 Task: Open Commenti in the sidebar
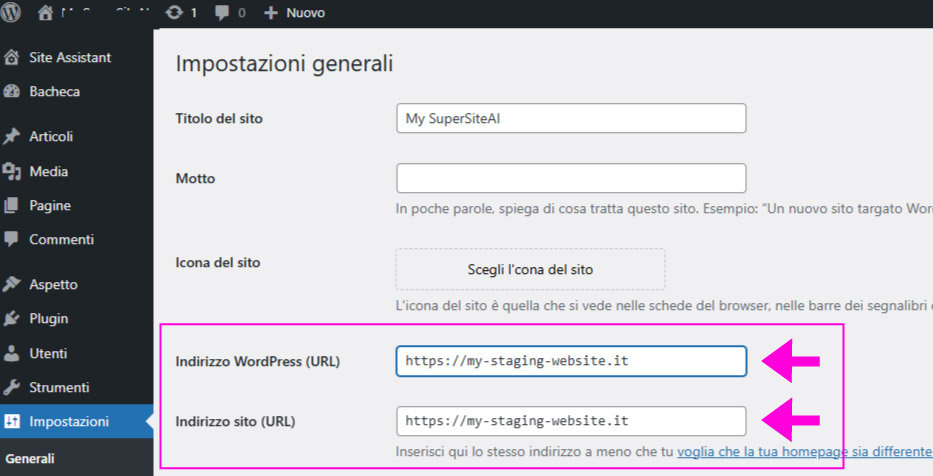(61, 240)
